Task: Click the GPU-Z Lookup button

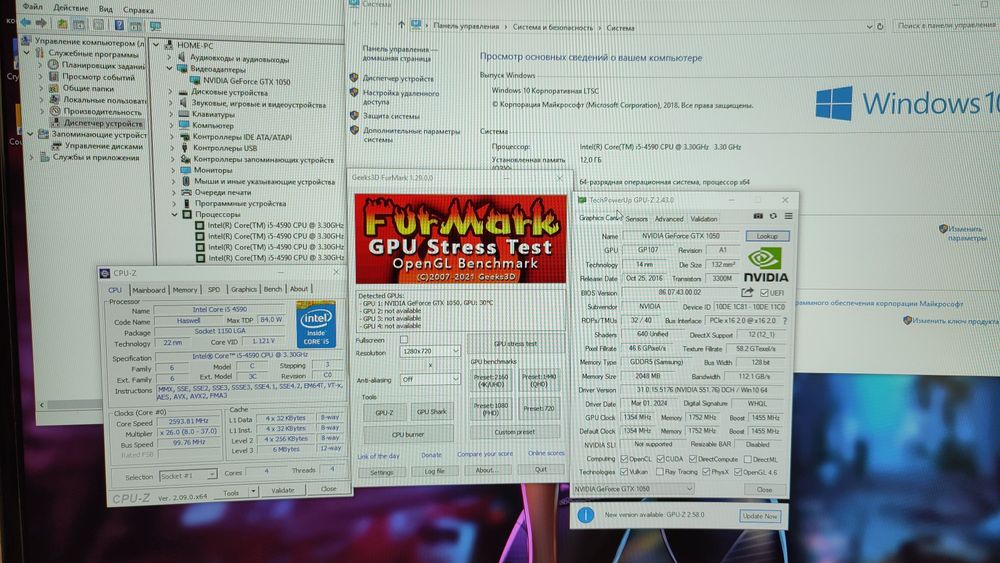Action: pyautogui.click(x=767, y=236)
